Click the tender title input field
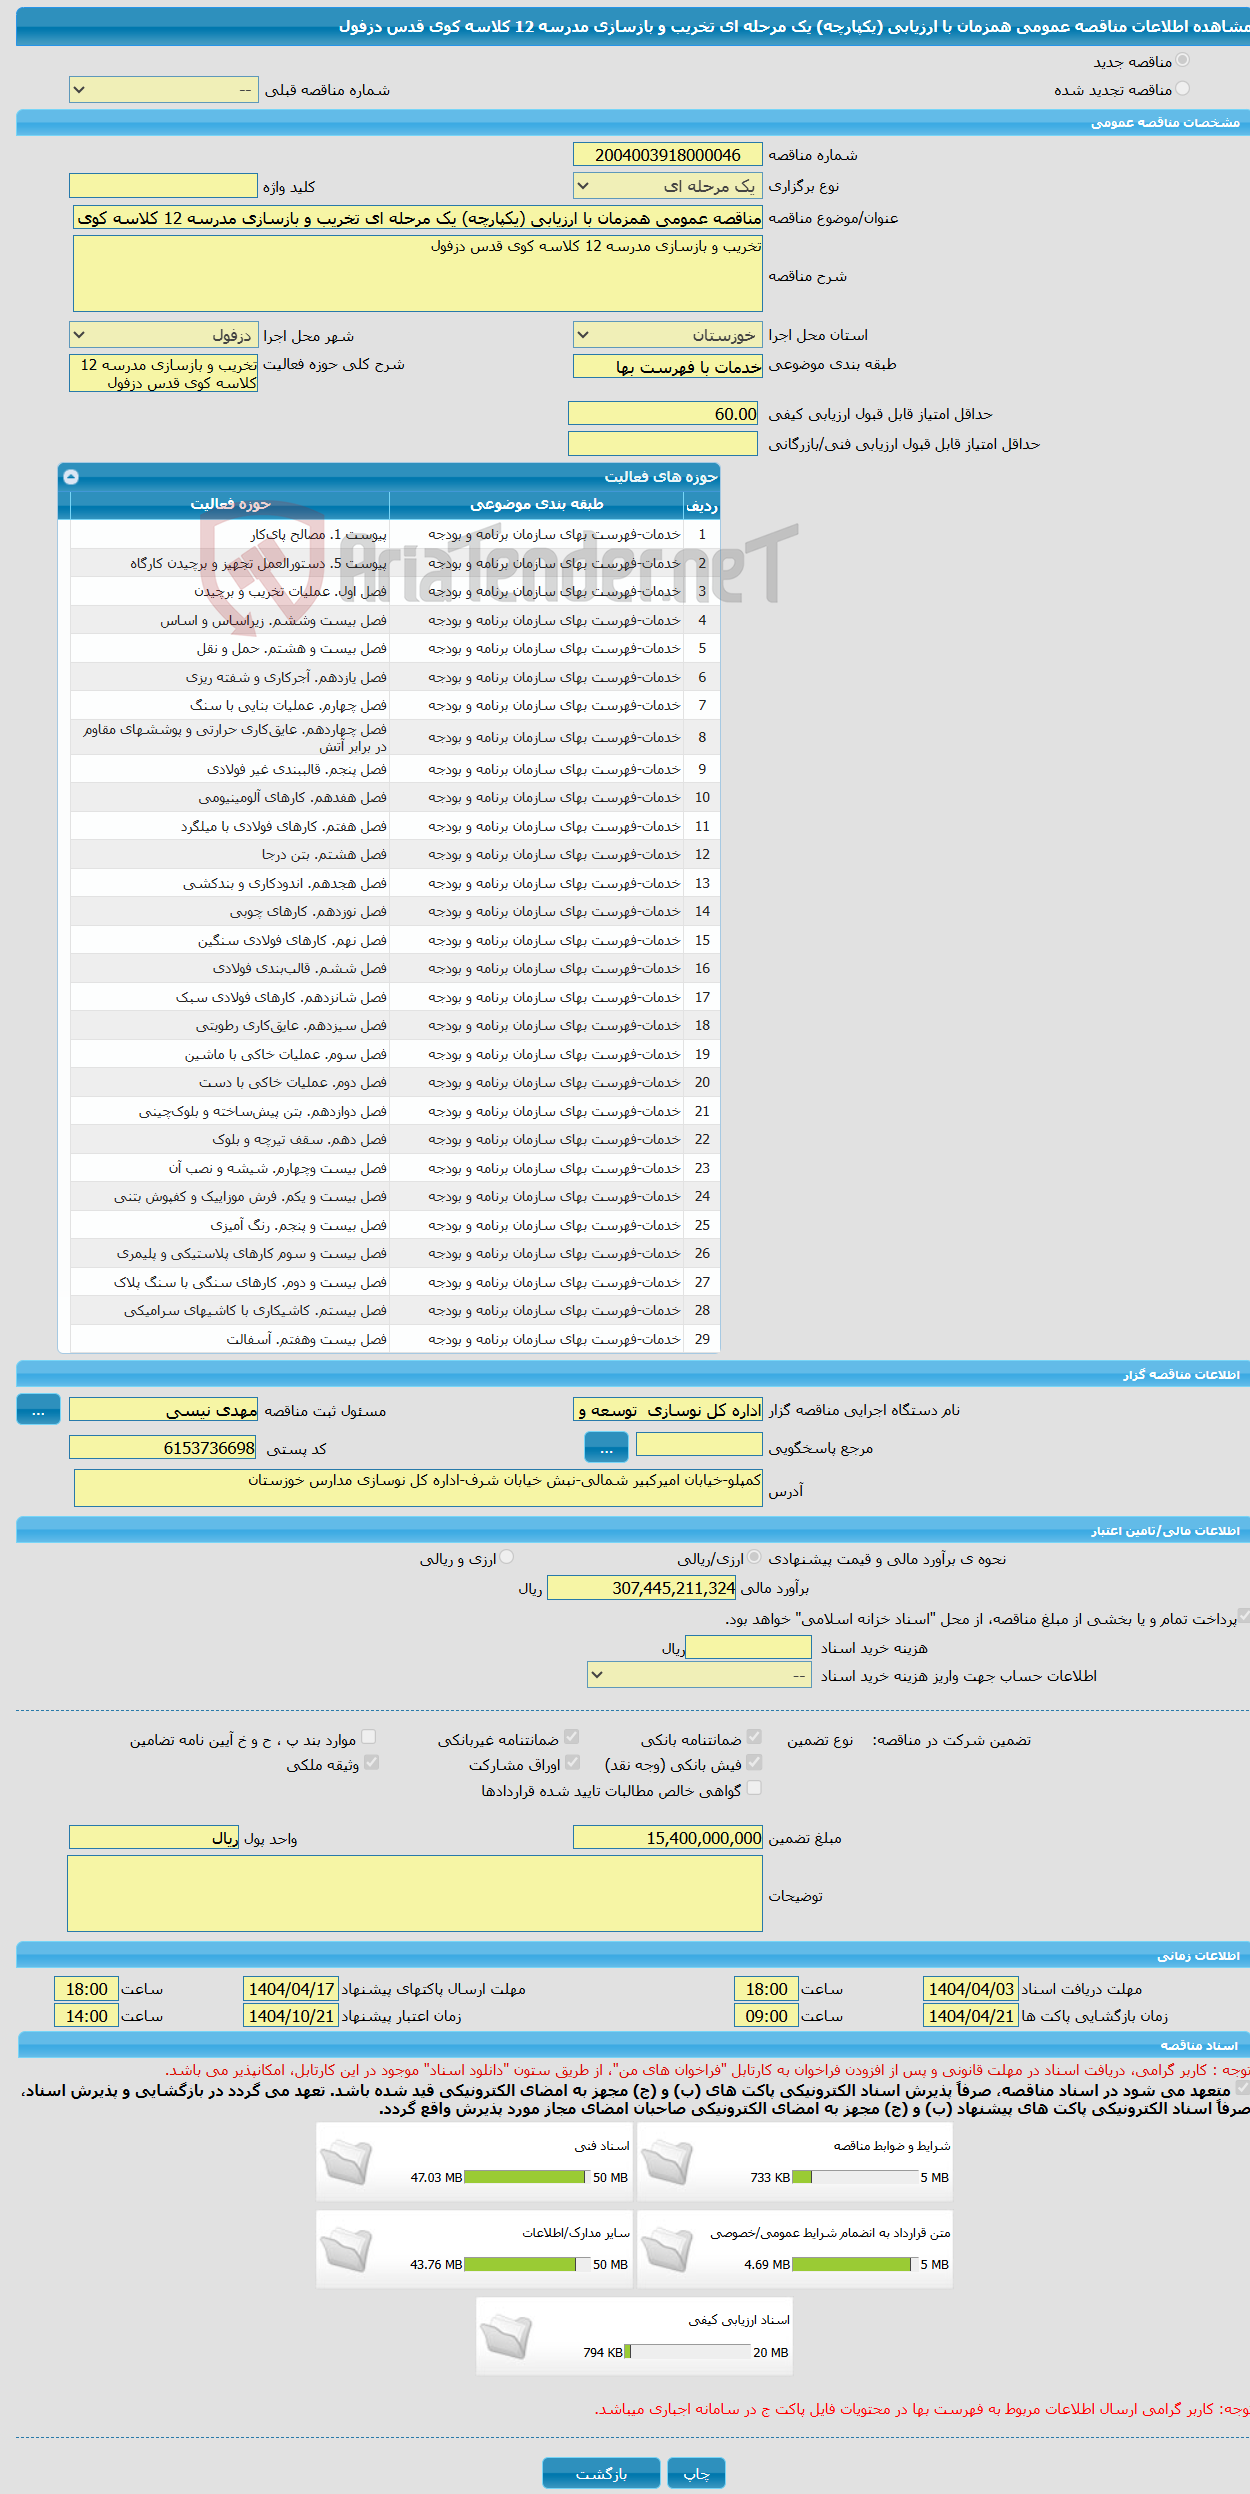The width and height of the screenshot is (1250, 2494). [418, 218]
